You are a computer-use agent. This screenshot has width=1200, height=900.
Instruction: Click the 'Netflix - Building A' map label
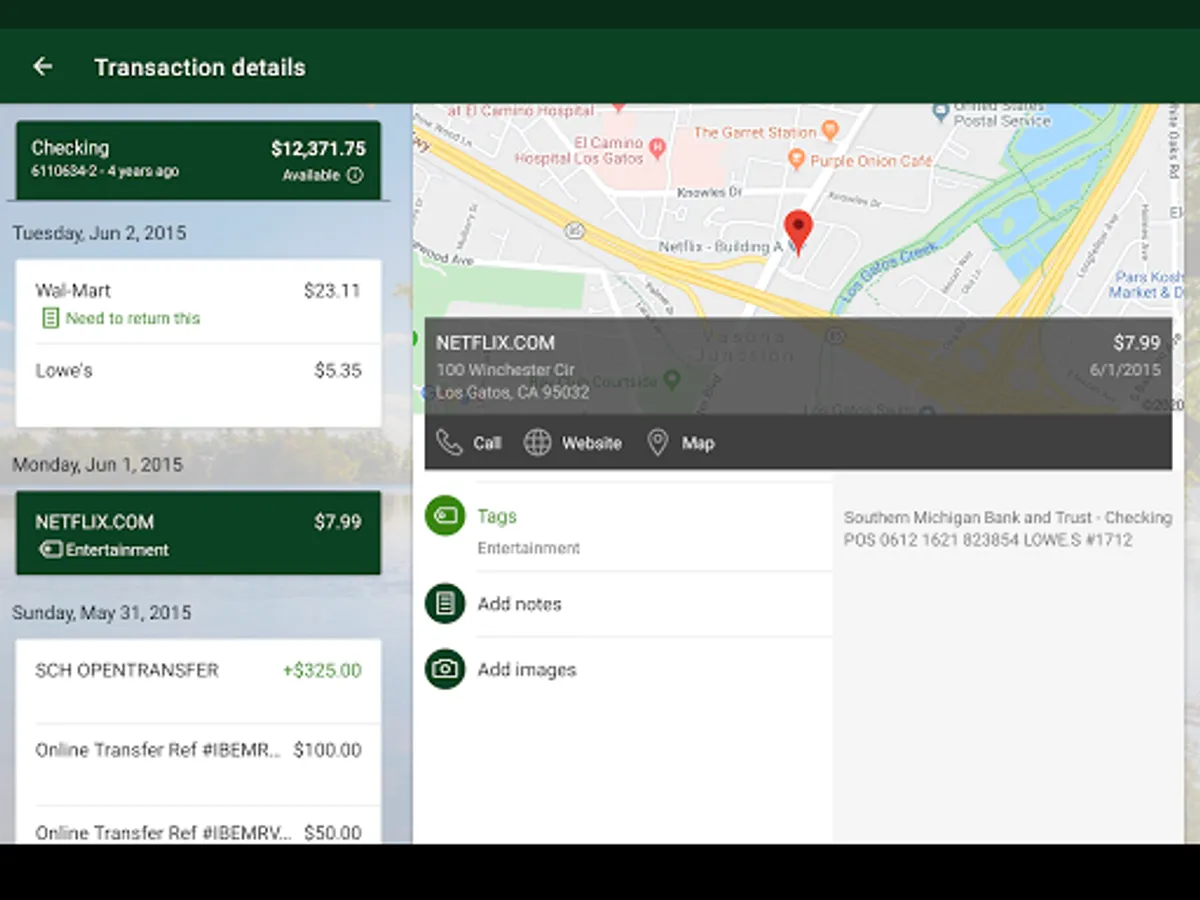coord(720,247)
